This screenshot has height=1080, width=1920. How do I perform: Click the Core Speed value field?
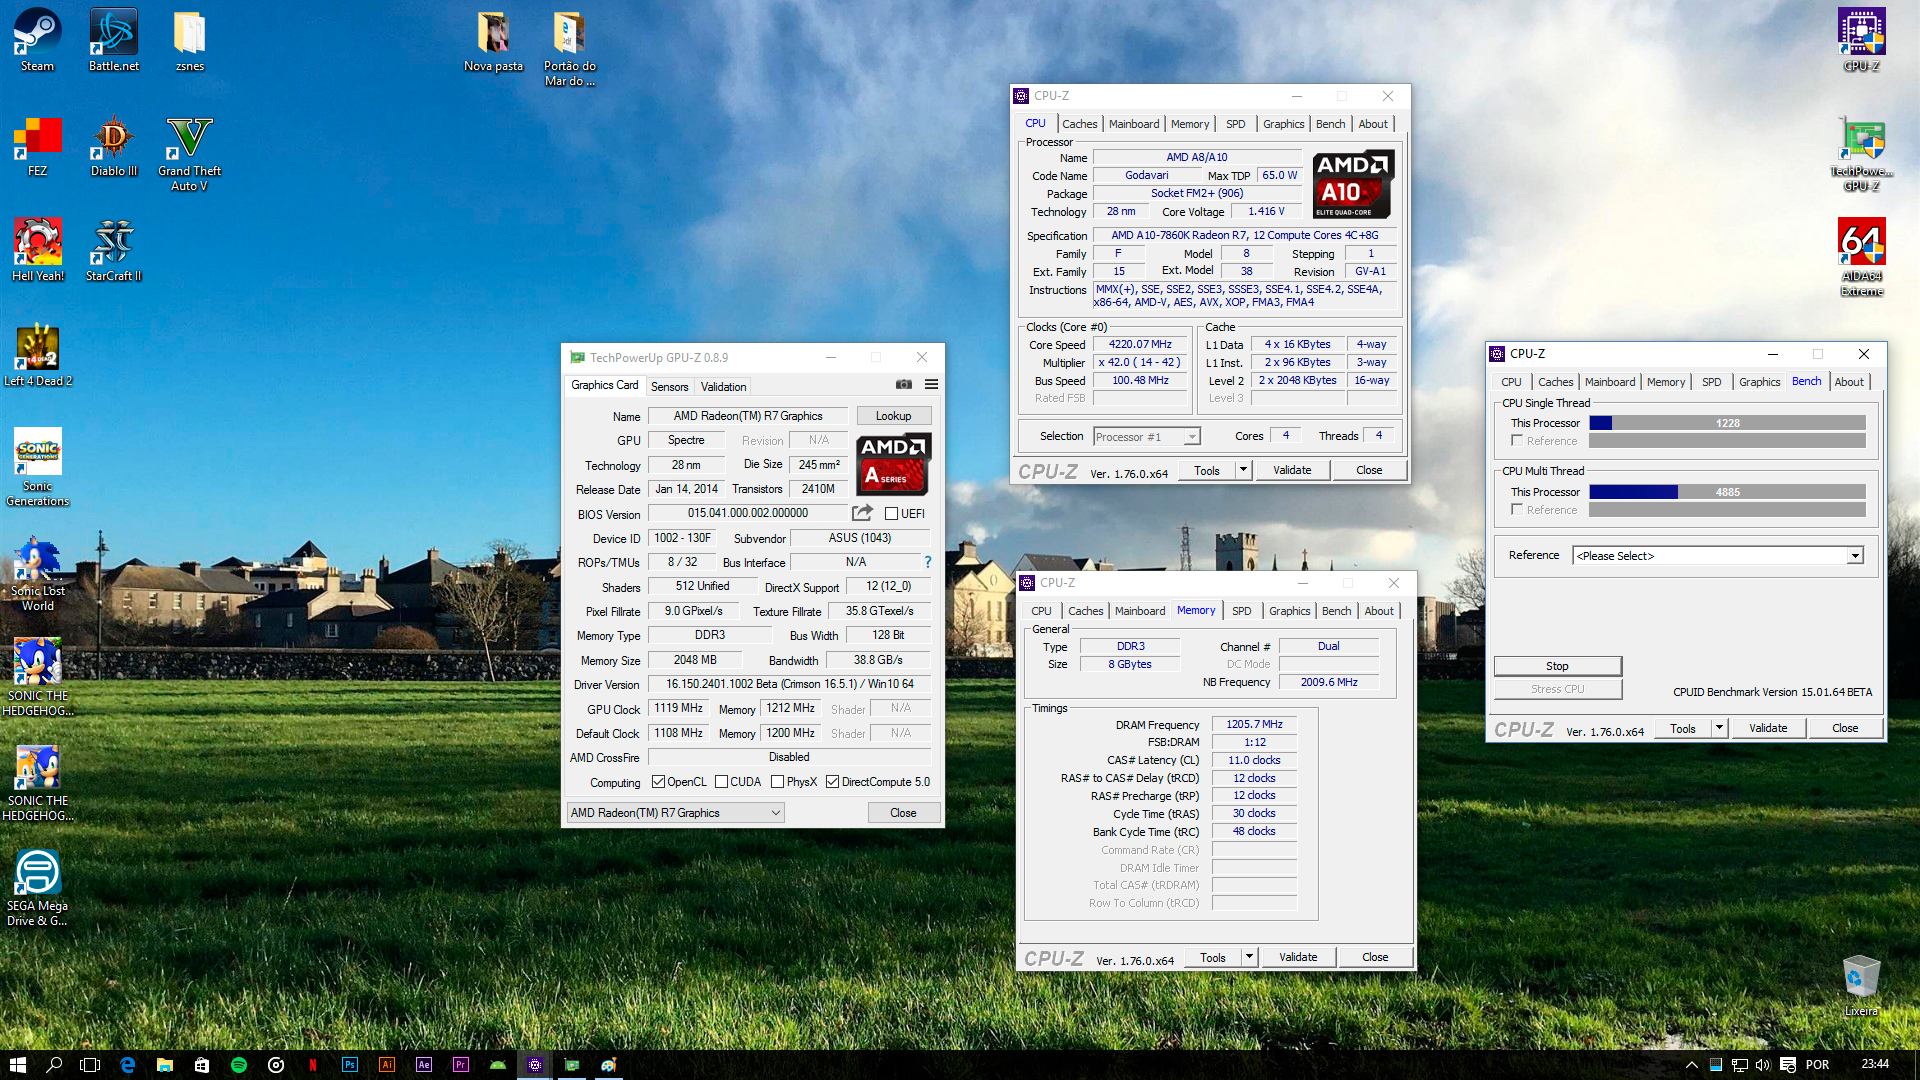pyautogui.click(x=1140, y=344)
